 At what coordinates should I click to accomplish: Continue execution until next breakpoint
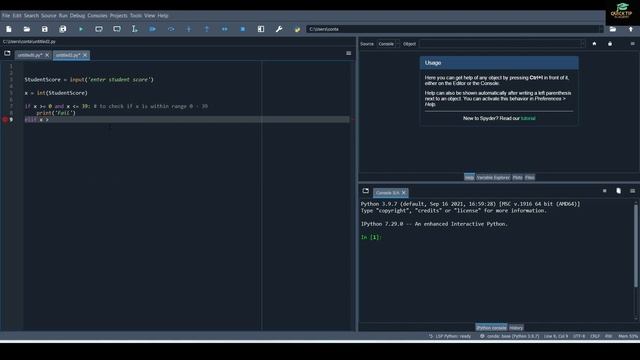pos(224,29)
